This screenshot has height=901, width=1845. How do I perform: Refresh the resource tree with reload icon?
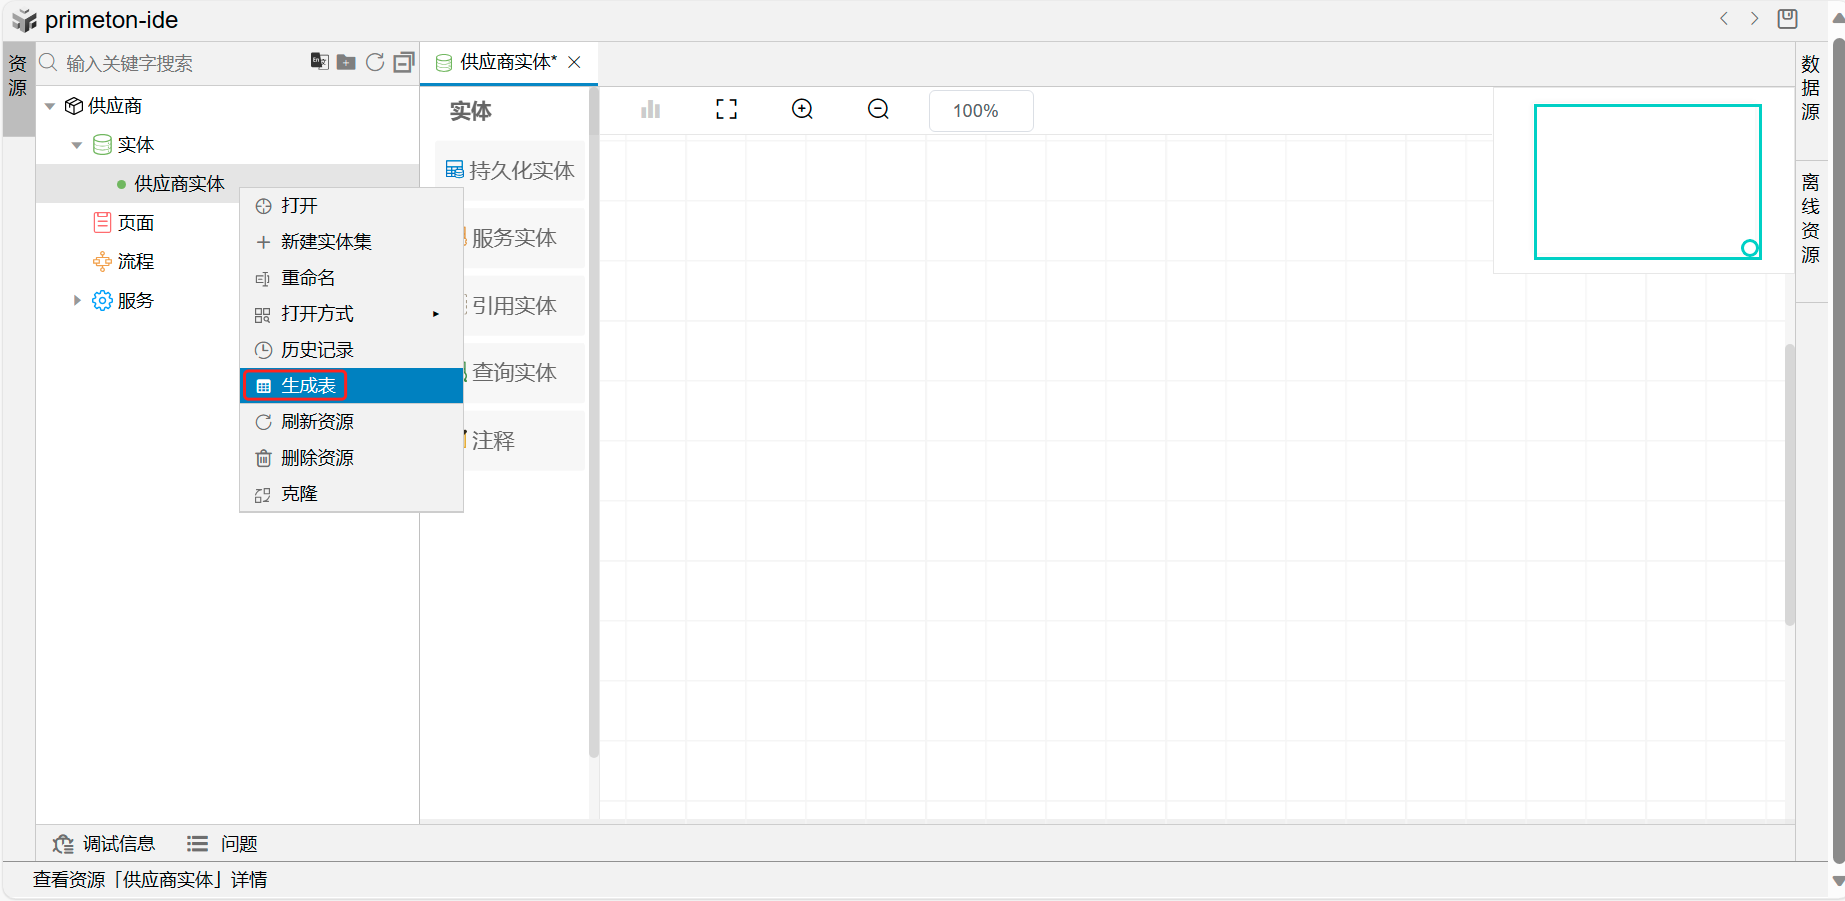click(x=375, y=62)
